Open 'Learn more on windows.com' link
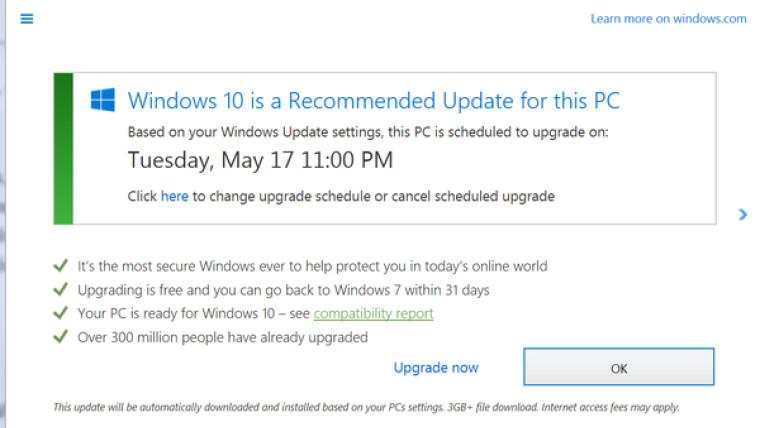 click(x=668, y=18)
